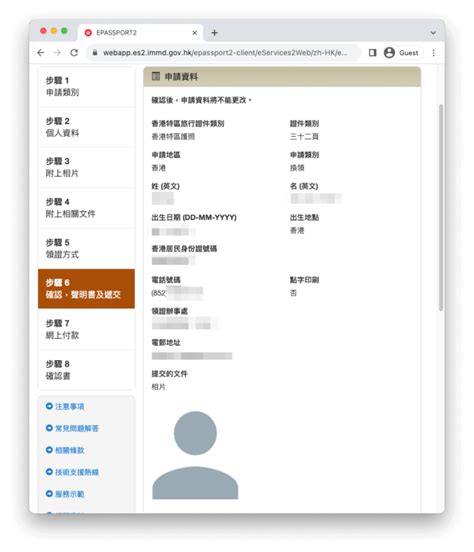Close the EPASSPORT2 tab

(195, 33)
